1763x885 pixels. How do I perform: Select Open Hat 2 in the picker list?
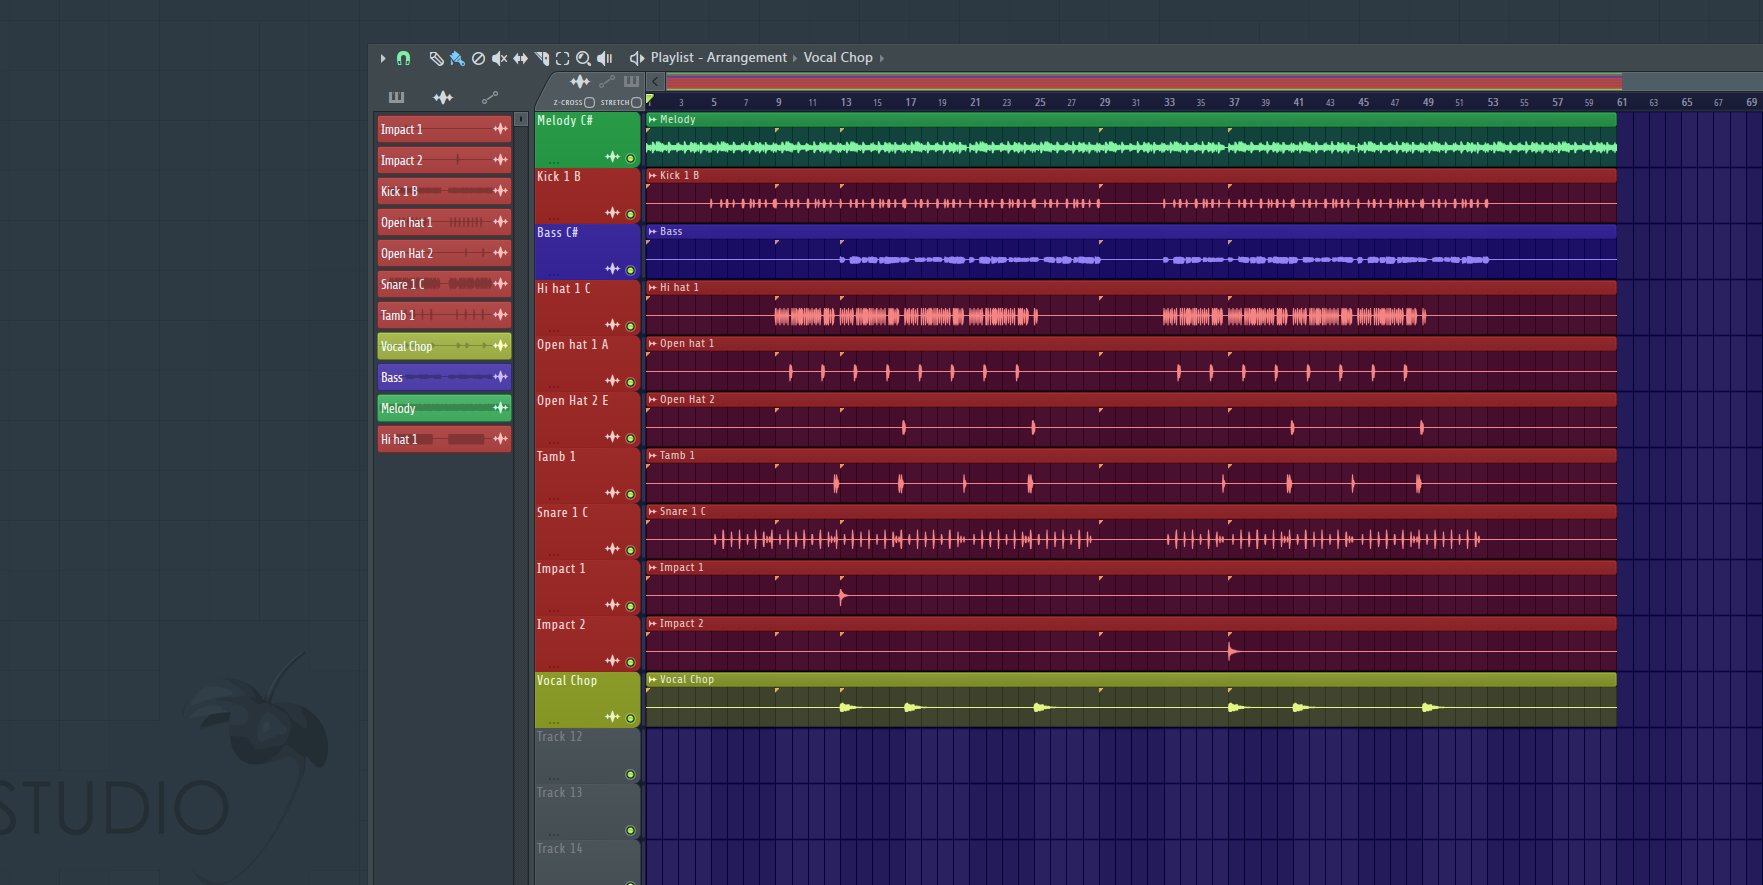[444, 253]
